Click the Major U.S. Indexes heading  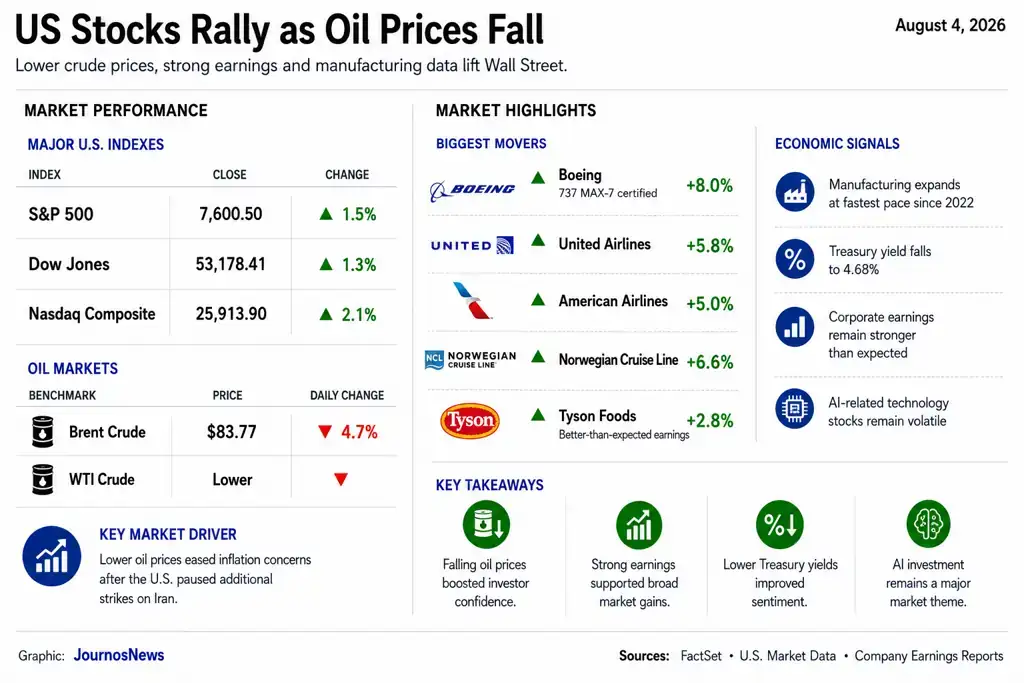(x=95, y=144)
